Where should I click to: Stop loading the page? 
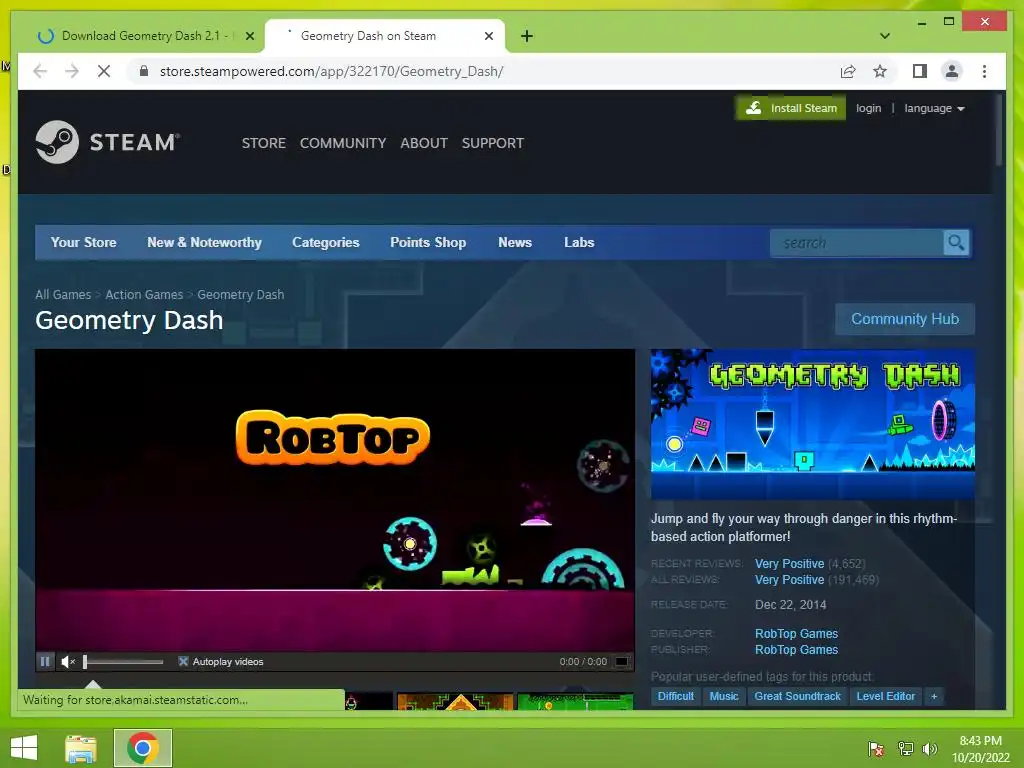(104, 71)
